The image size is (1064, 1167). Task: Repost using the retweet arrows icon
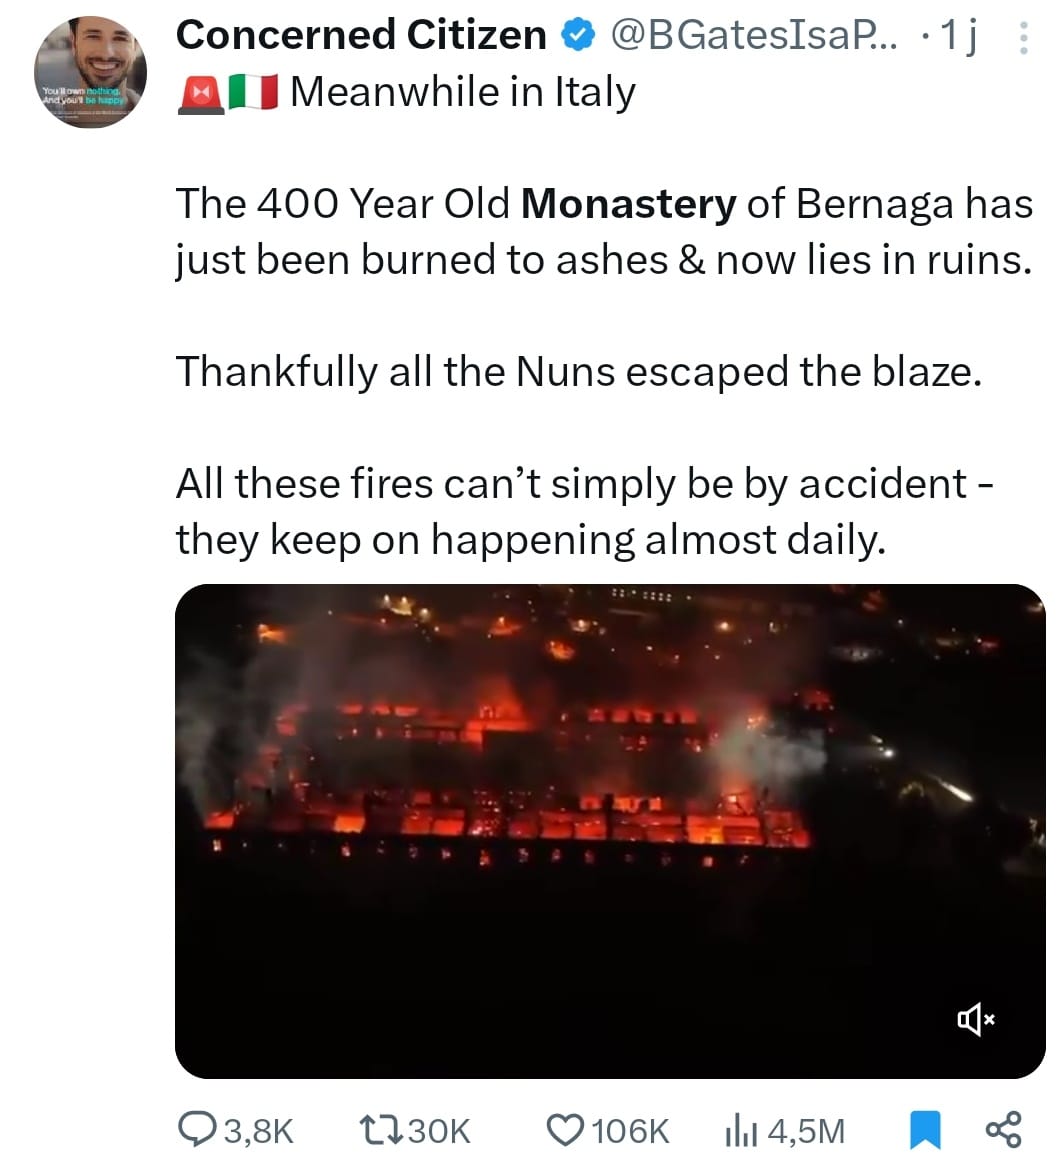pos(380,1130)
